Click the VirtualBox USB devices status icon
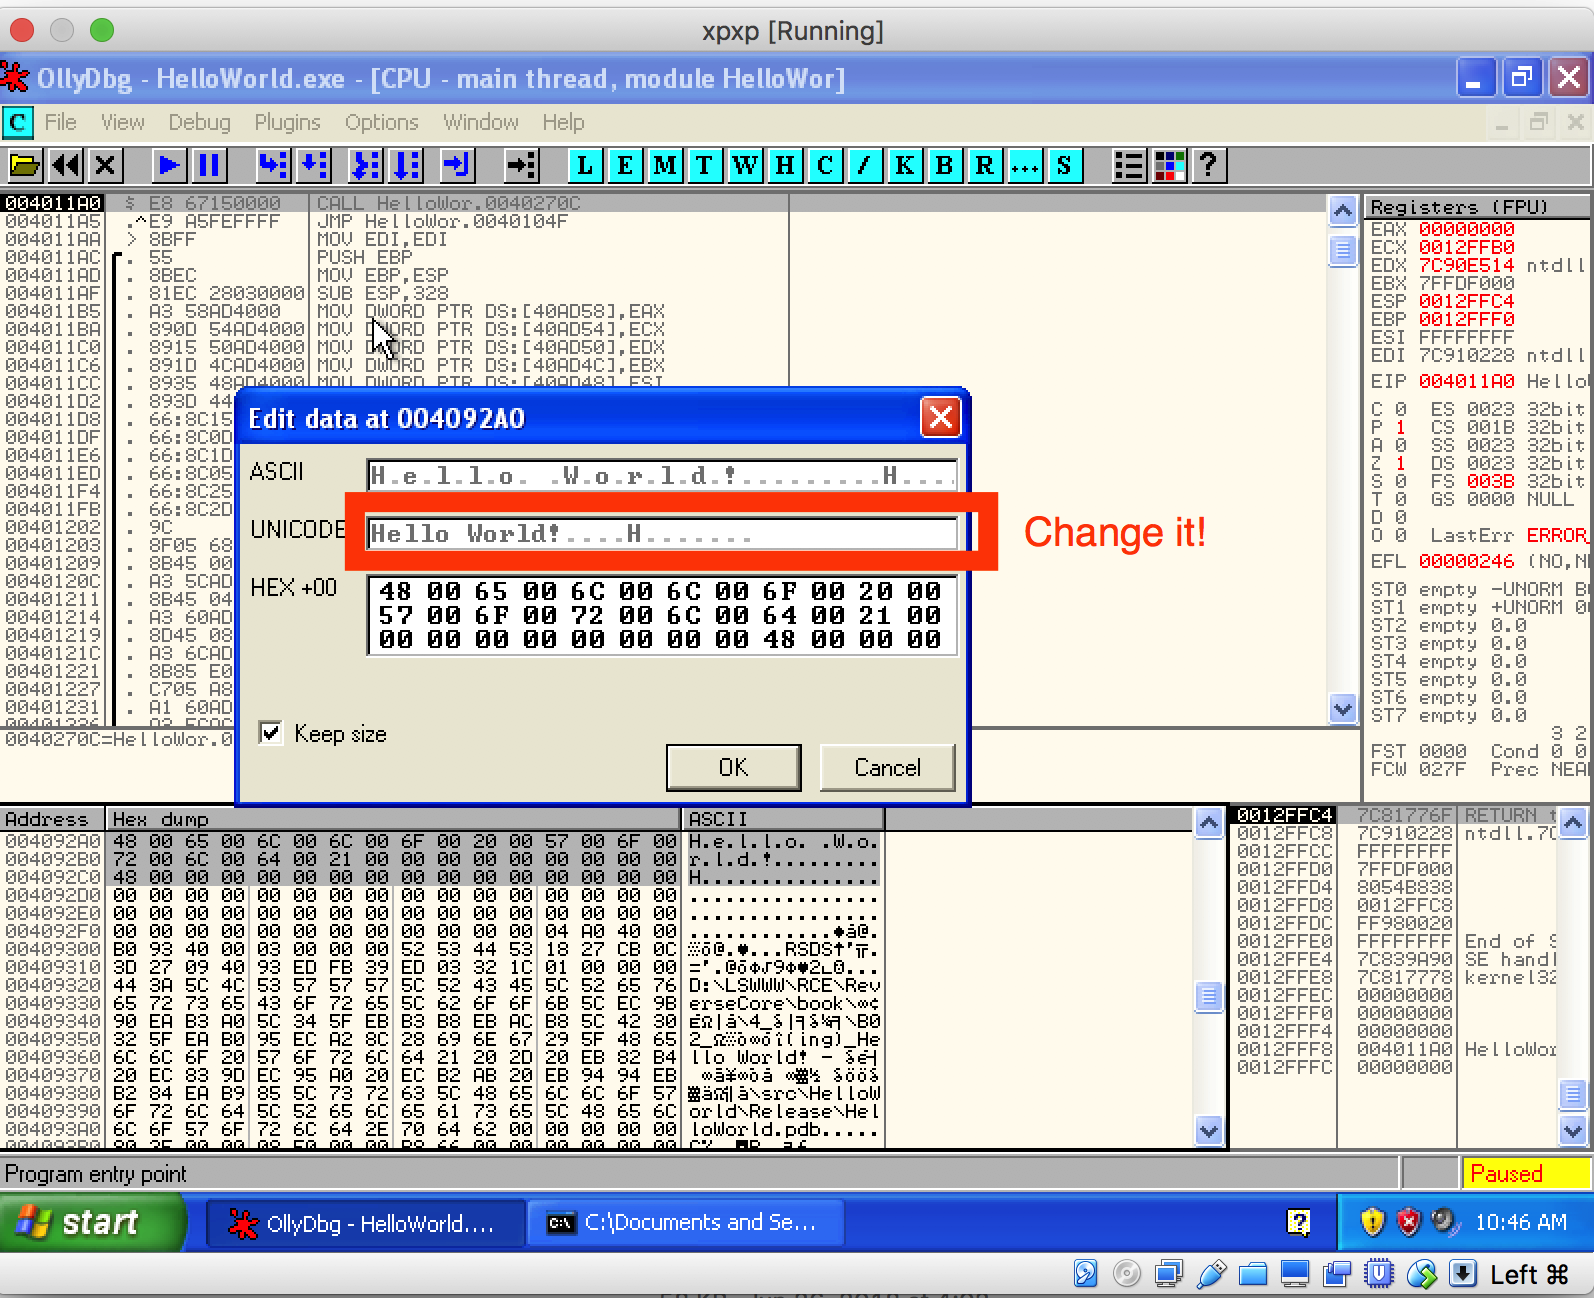This screenshot has width=1594, height=1298. click(x=1211, y=1274)
